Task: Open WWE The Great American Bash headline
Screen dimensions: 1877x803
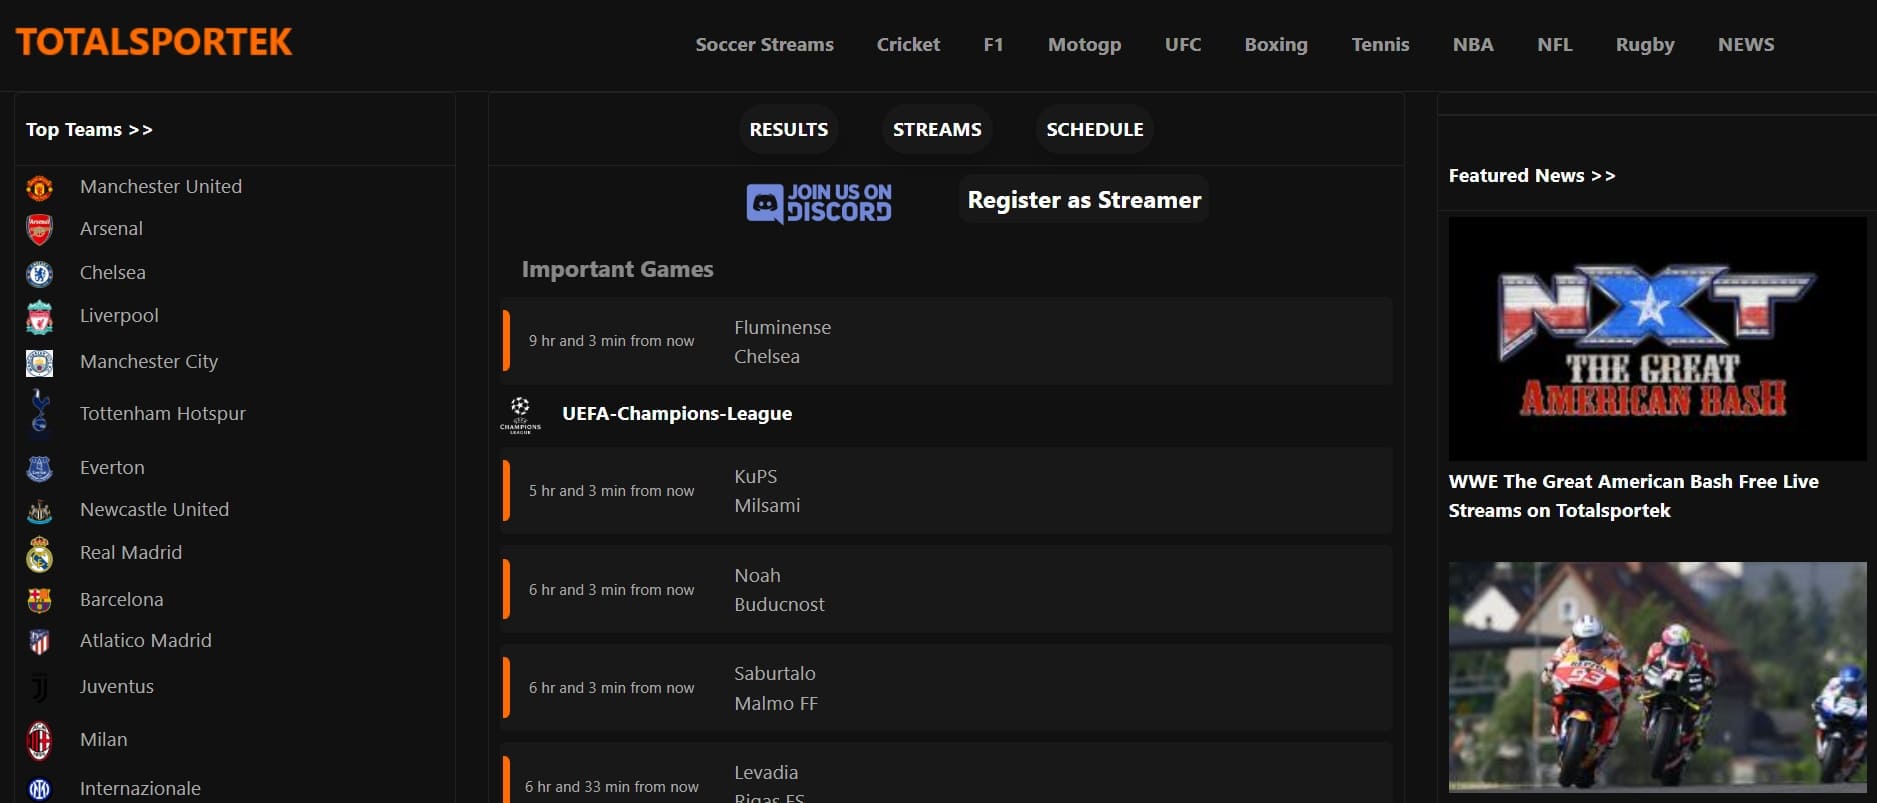Action: click(x=1633, y=496)
